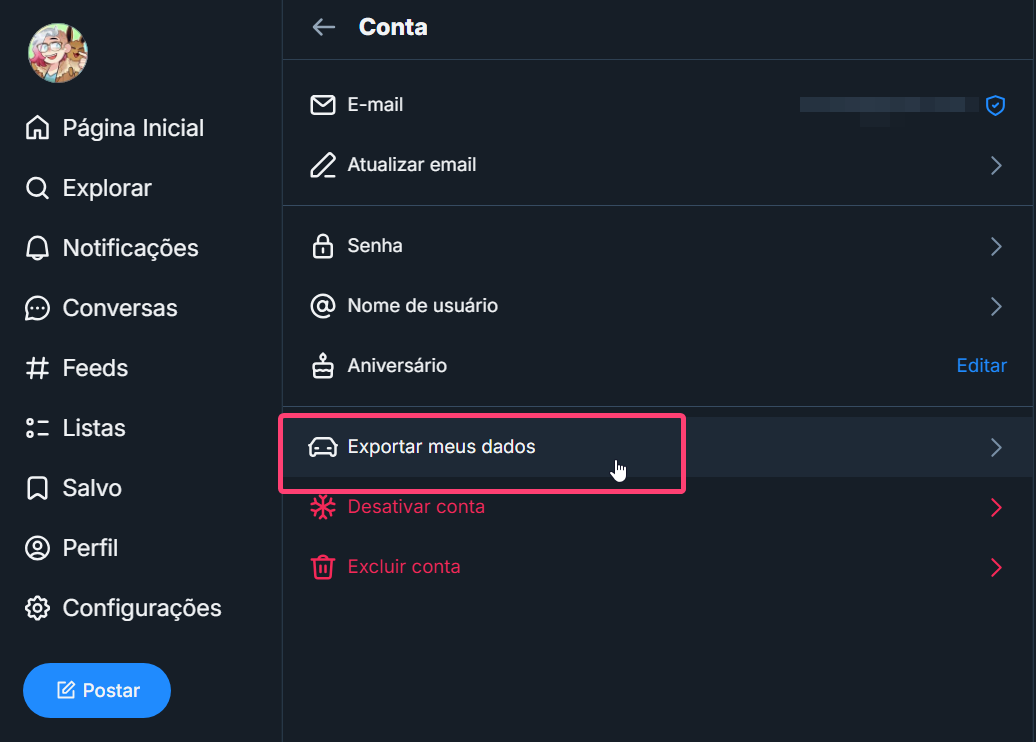Viewport: 1036px width, 742px height.
Task: Click the Editar link for Aniversário
Action: [x=981, y=366]
